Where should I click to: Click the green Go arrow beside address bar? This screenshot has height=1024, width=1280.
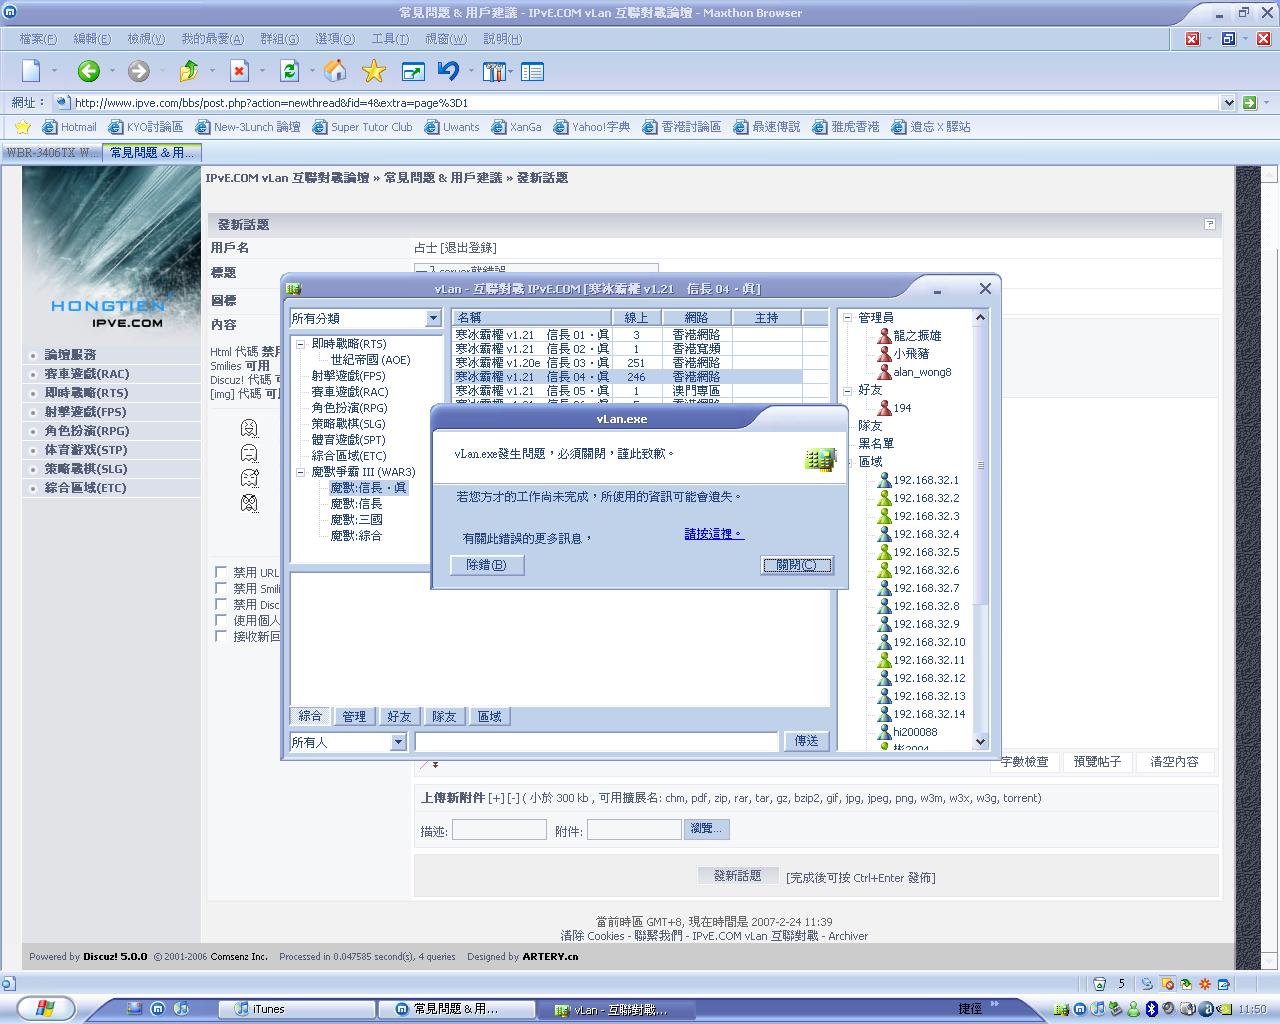[1249, 103]
